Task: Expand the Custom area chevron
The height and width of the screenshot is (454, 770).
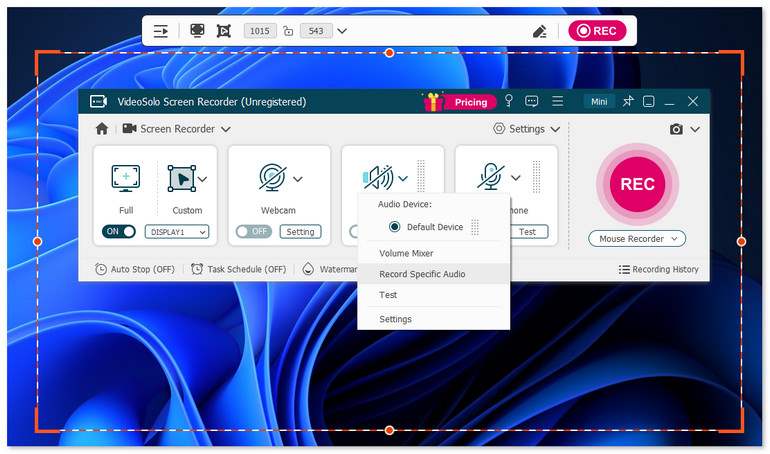Action: [202, 179]
